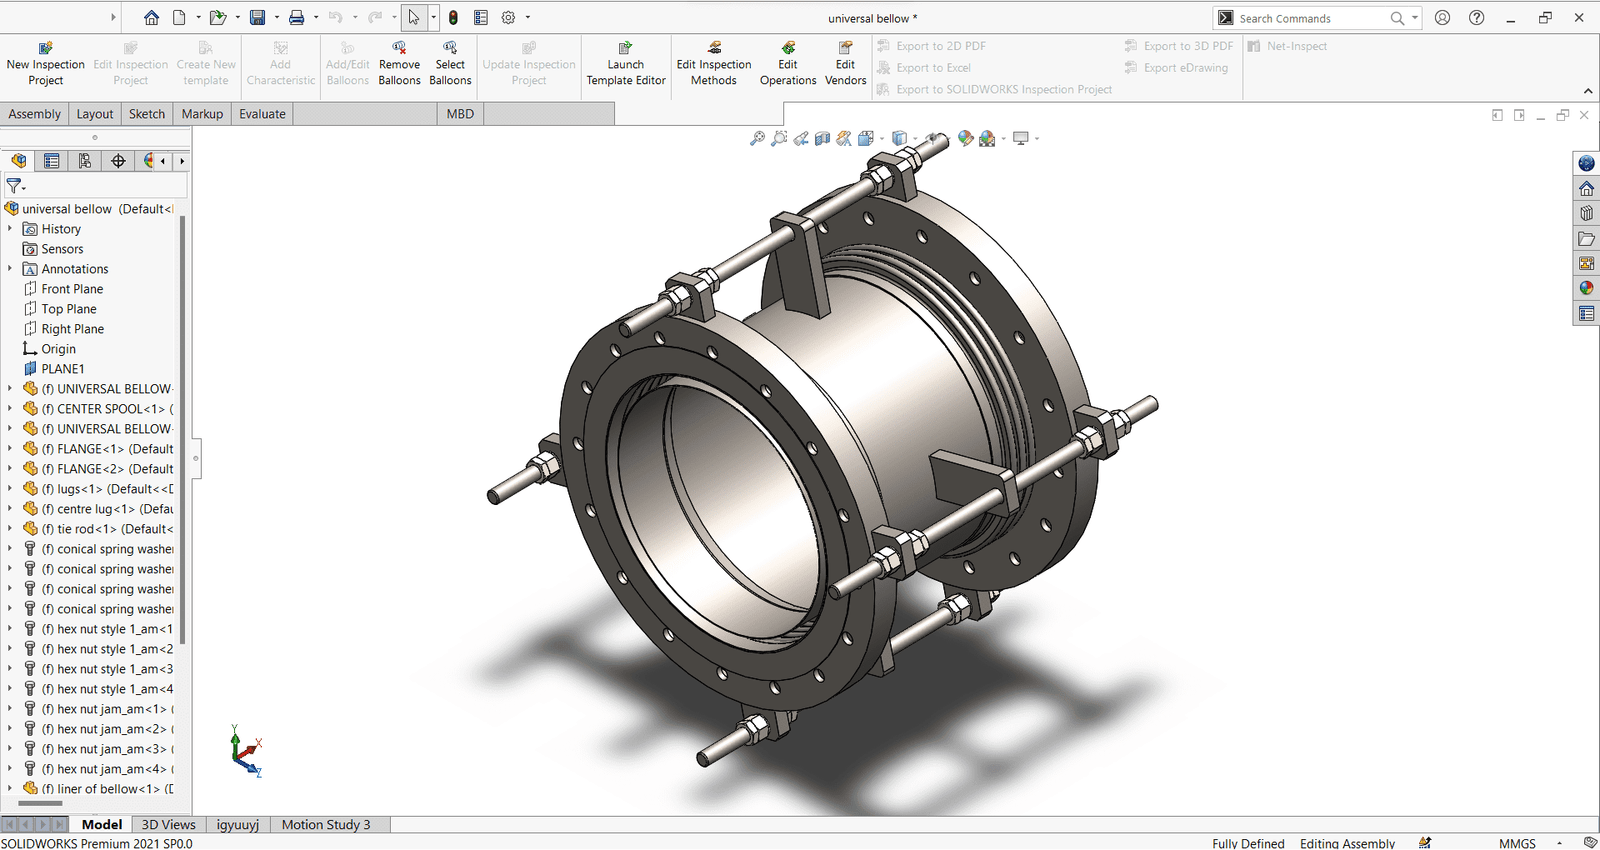Expand the CENTER SPOOL<1> component
The height and width of the screenshot is (850, 1600).
(x=10, y=409)
